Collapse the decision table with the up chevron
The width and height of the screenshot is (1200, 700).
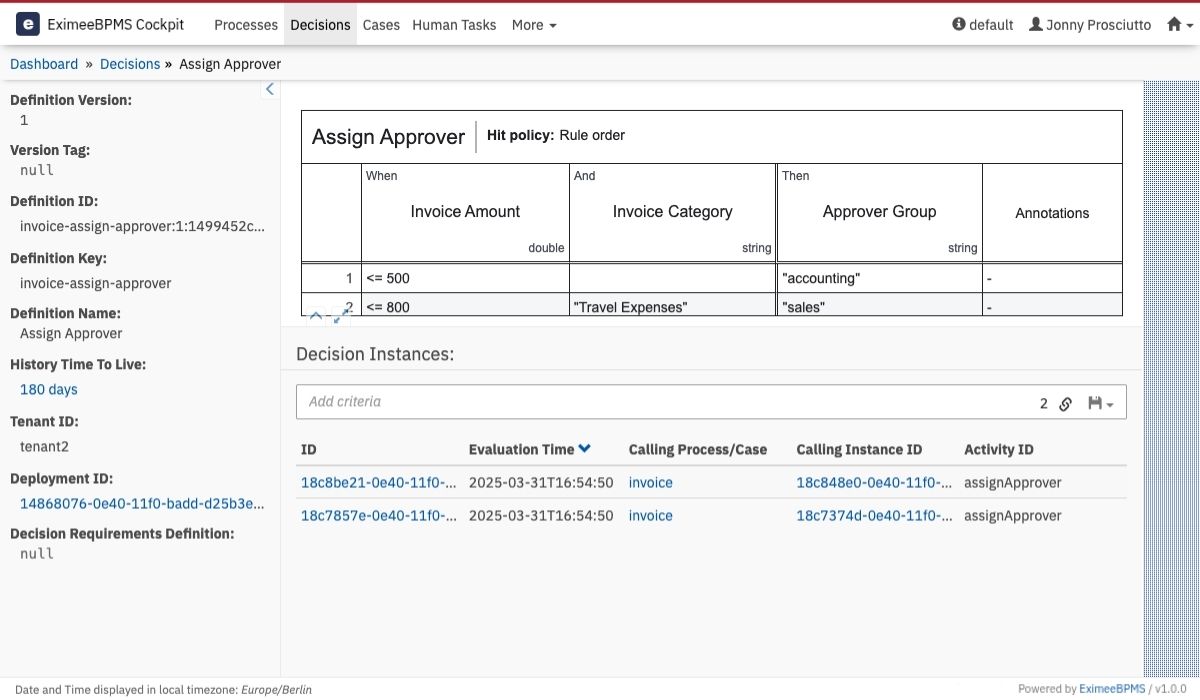point(316,316)
